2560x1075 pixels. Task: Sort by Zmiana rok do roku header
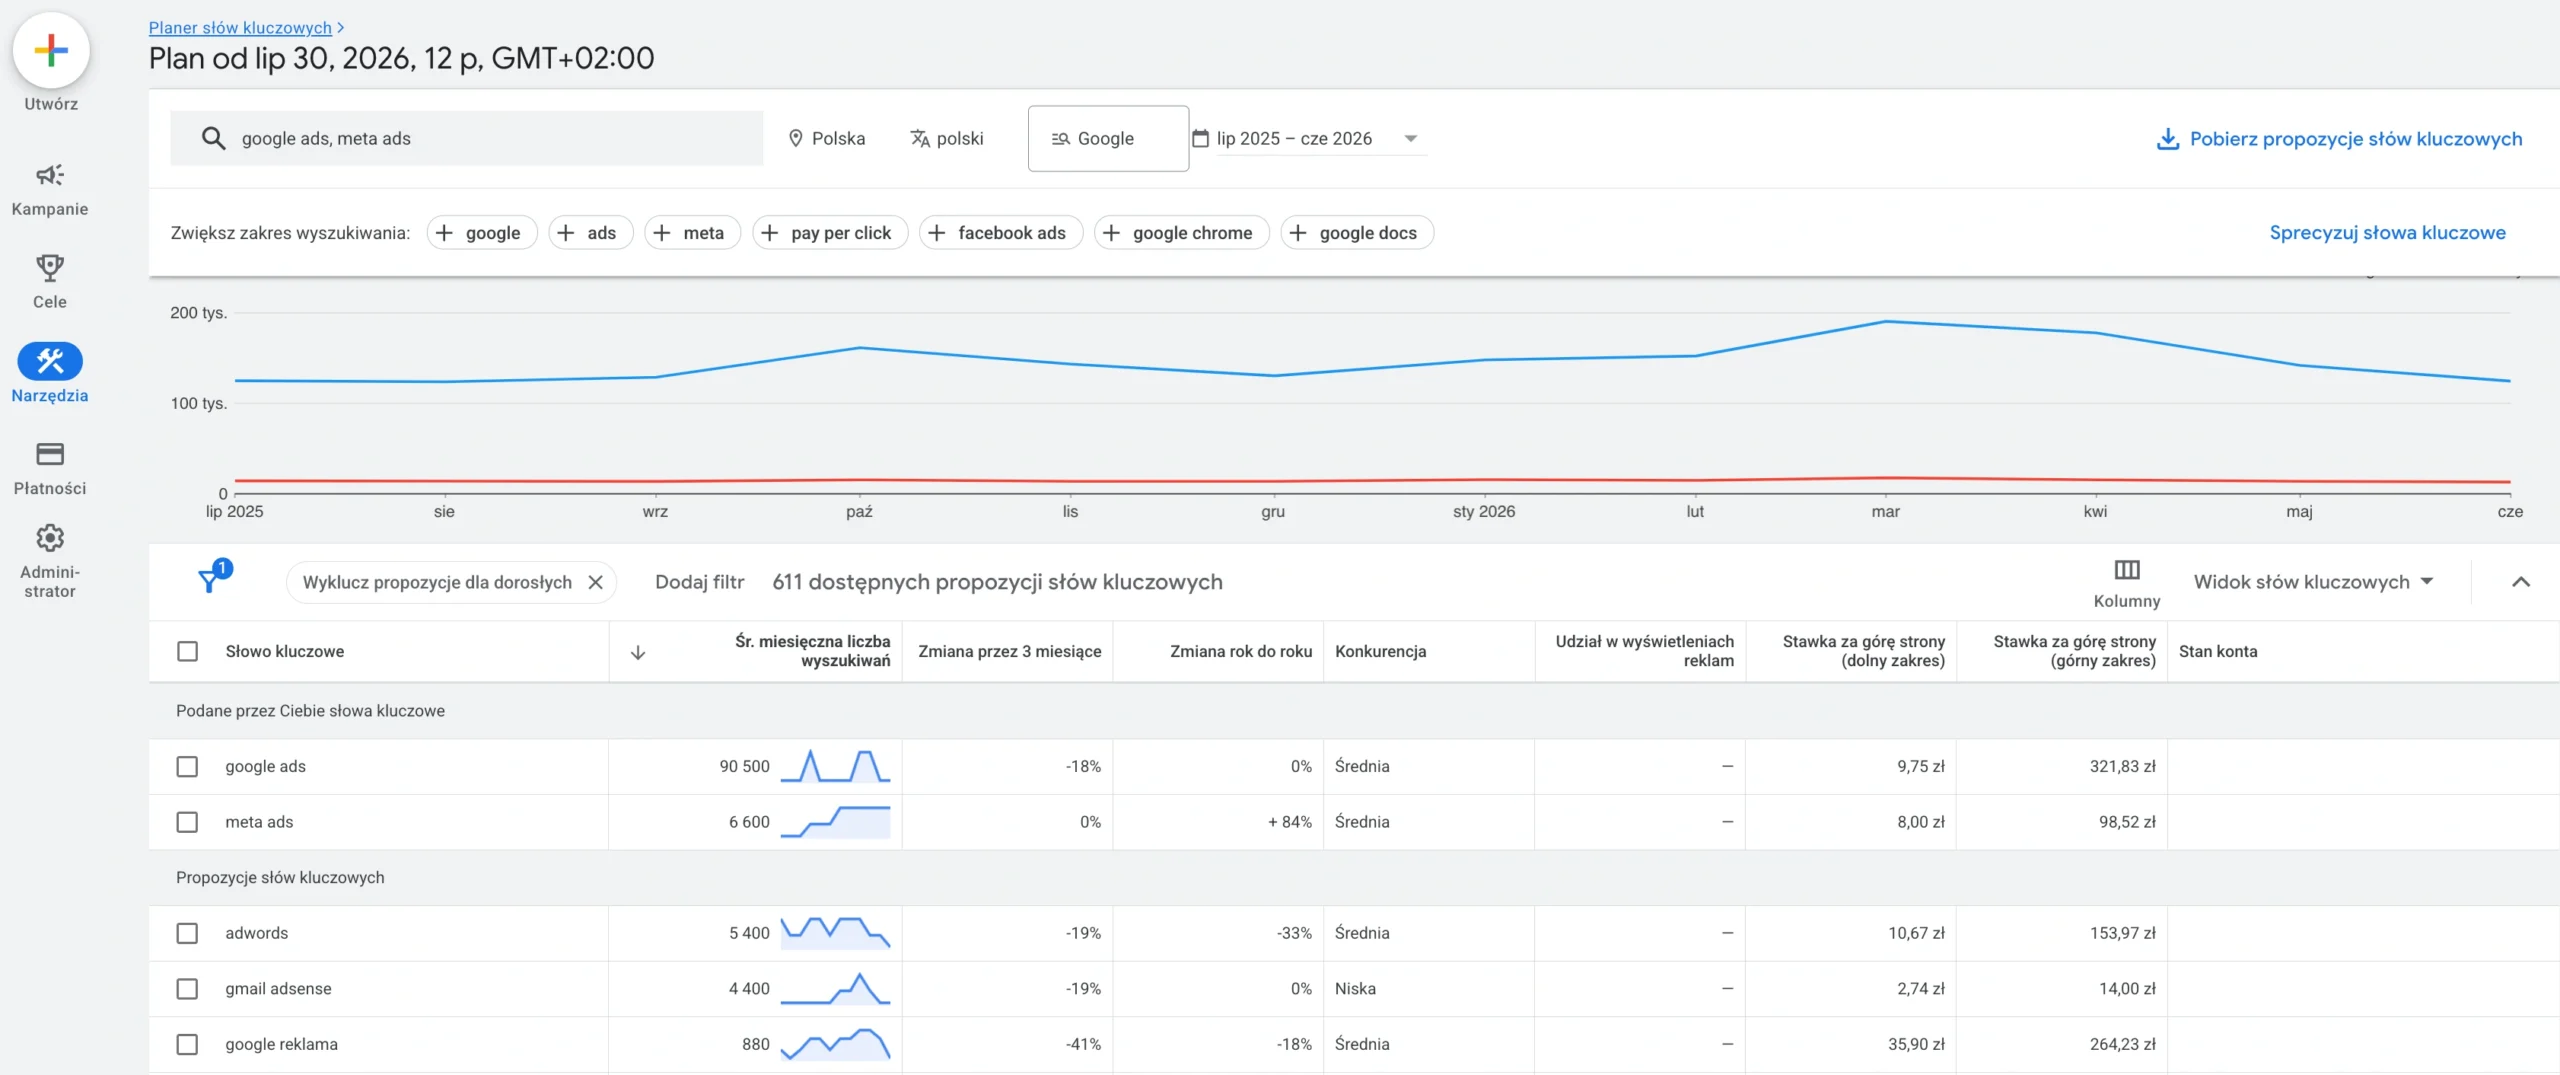point(1241,652)
